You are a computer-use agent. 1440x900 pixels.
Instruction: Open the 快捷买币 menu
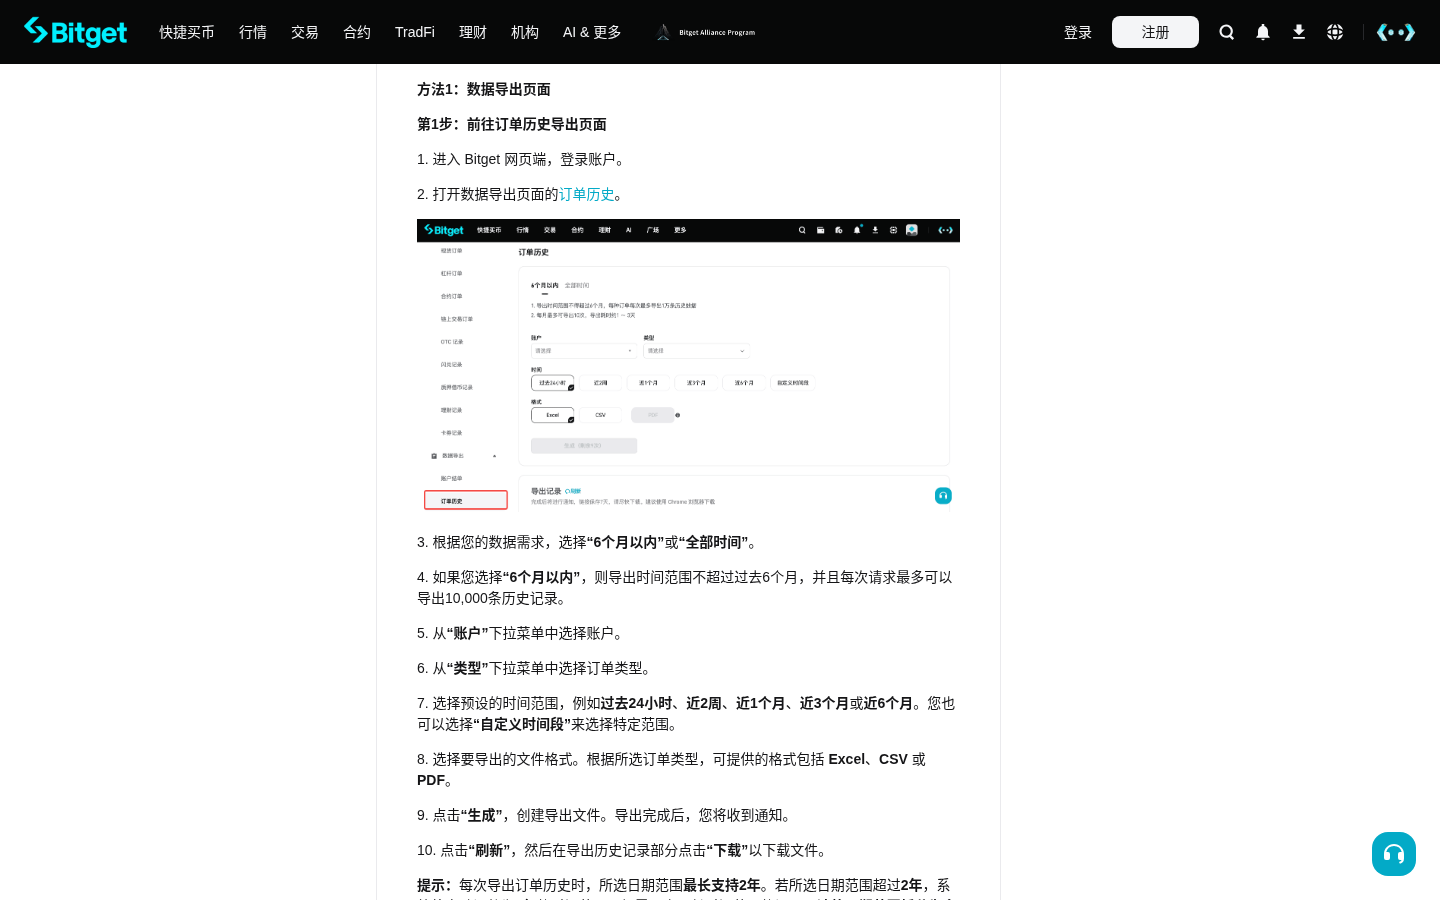pos(187,32)
